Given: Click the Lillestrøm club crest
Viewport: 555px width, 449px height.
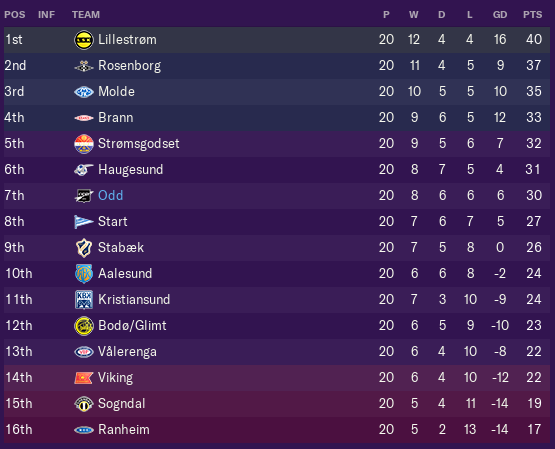Looking at the screenshot, I should tap(84, 40).
